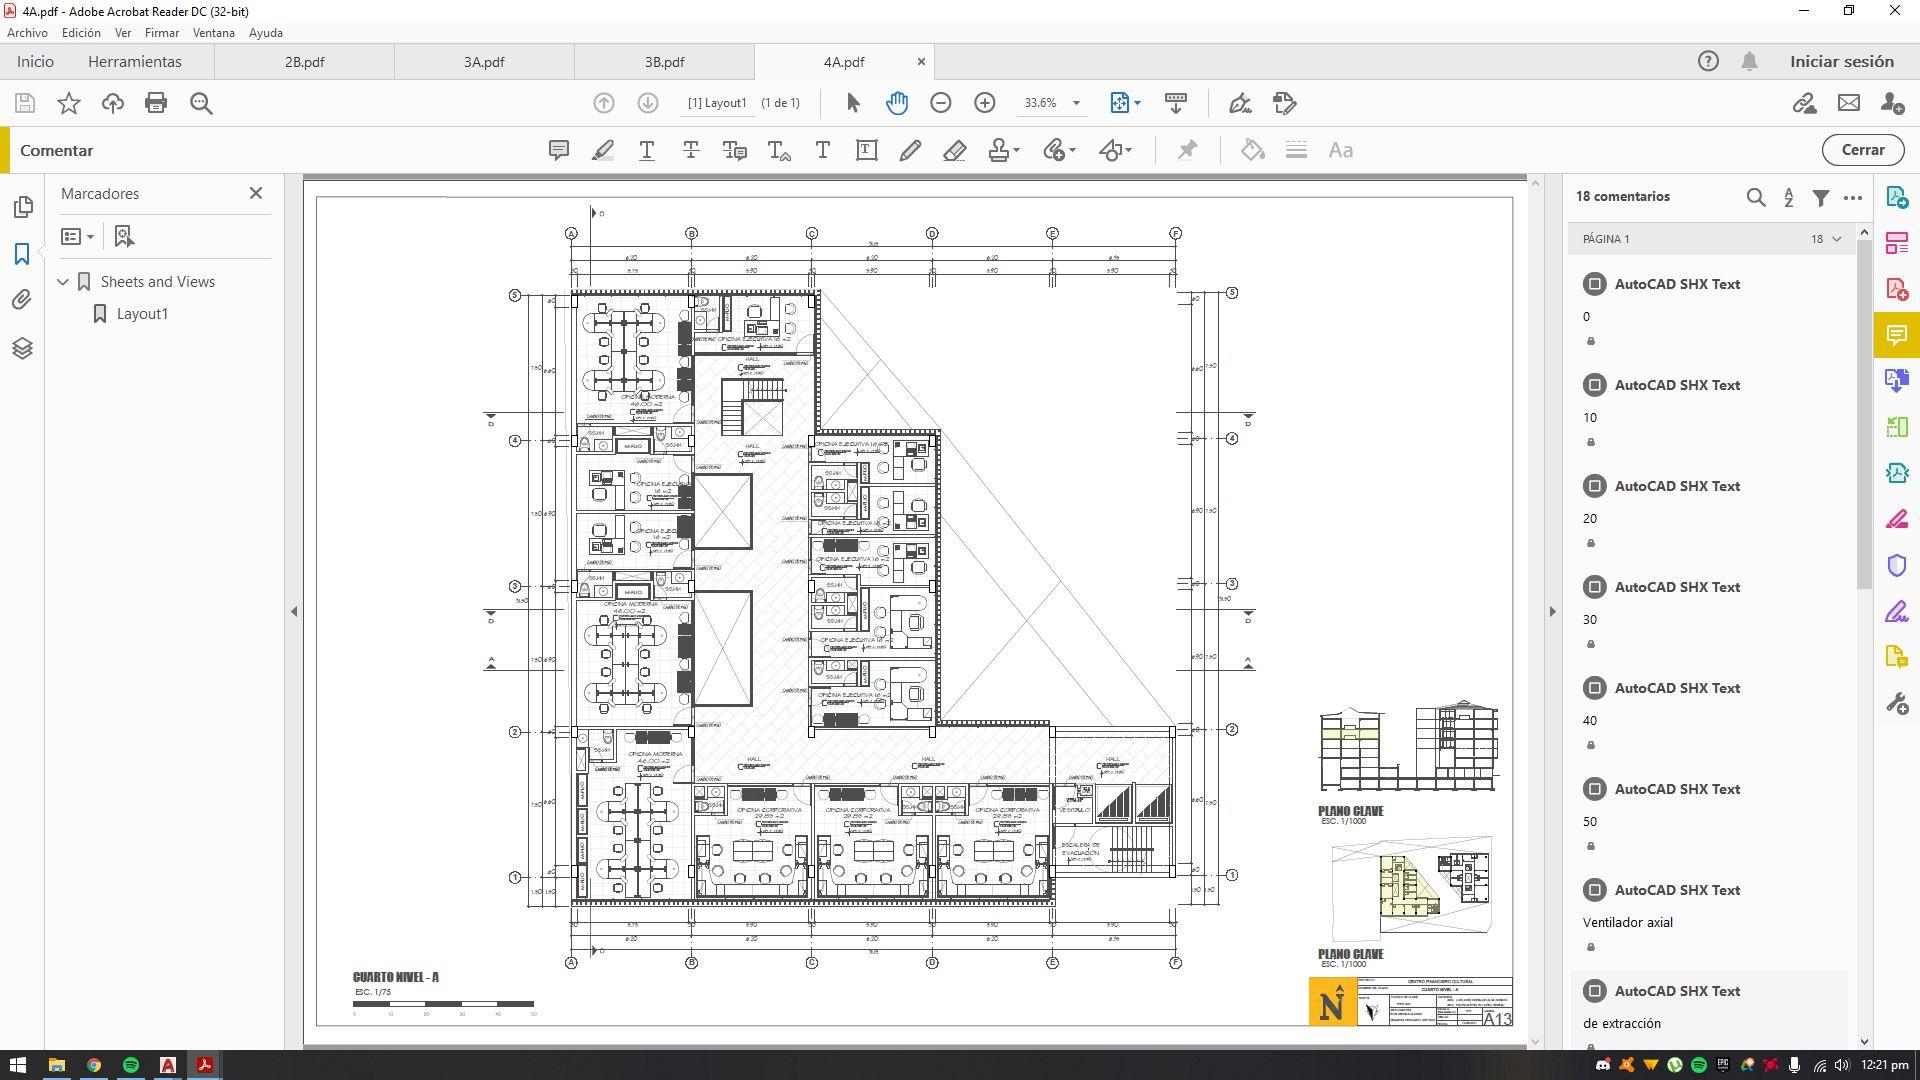Open Spotify from the taskbar
Image resolution: width=1920 pixels, height=1080 pixels.
[131, 1065]
